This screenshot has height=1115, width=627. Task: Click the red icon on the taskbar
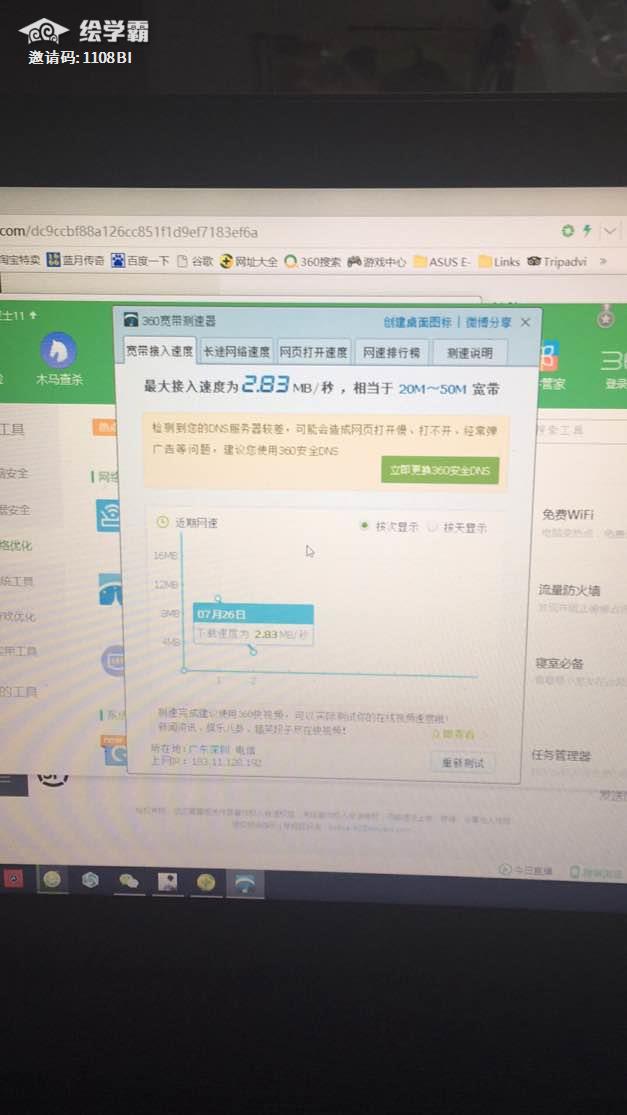point(13,879)
